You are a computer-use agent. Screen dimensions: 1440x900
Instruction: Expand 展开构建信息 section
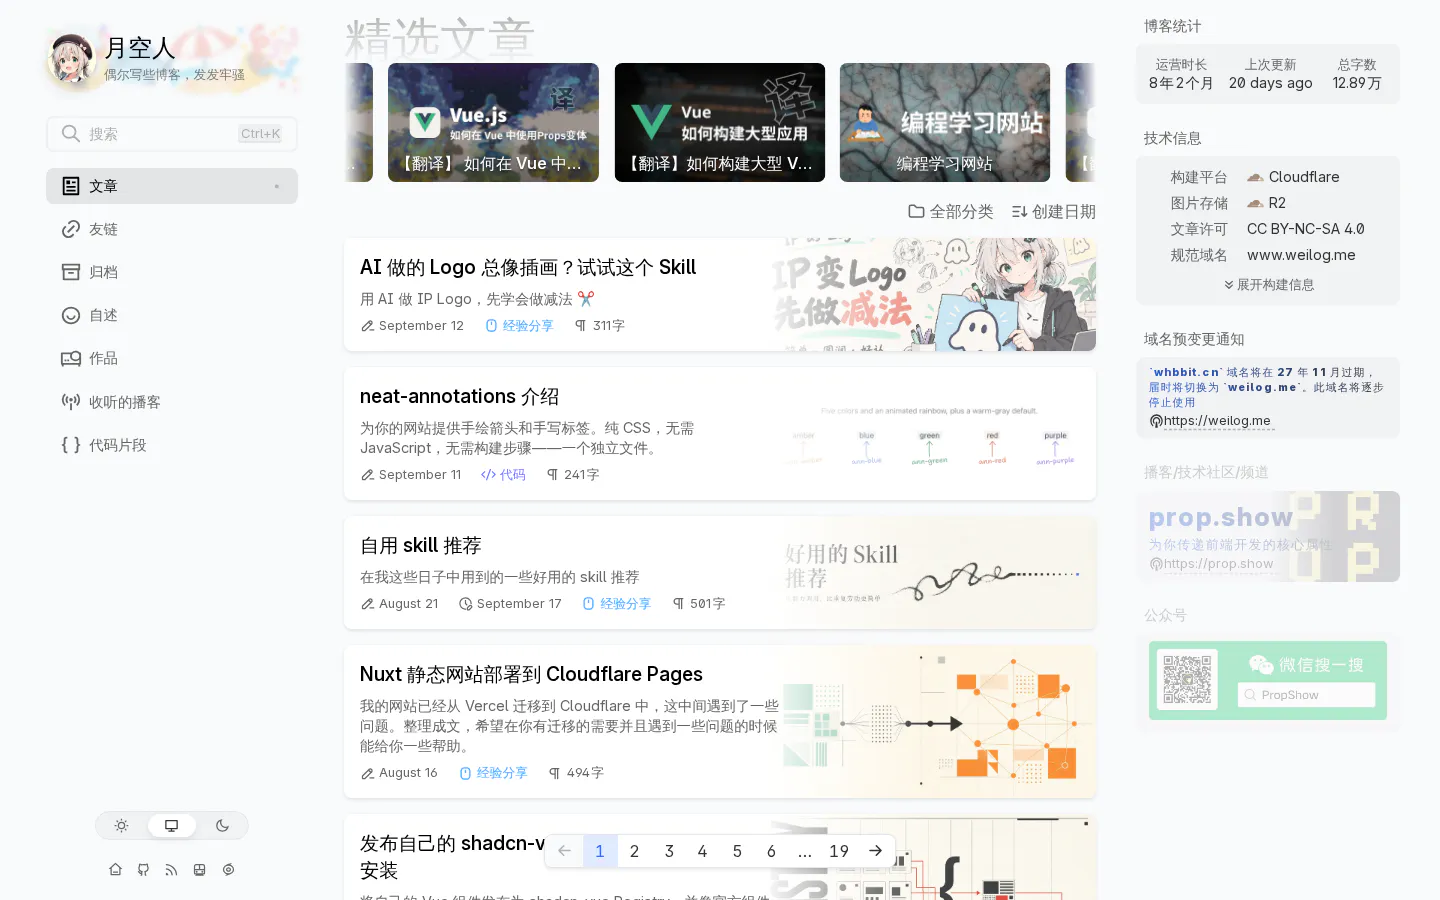[x=1268, y=285]
